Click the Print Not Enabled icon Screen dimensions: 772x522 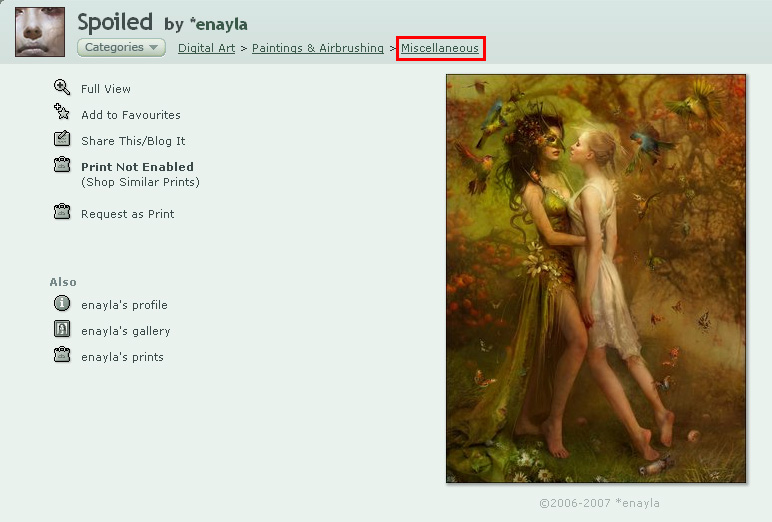62,164
